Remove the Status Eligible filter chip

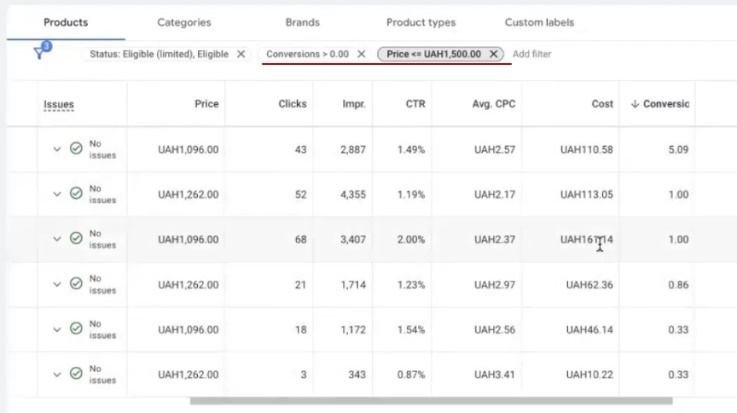tap(241, 54)
